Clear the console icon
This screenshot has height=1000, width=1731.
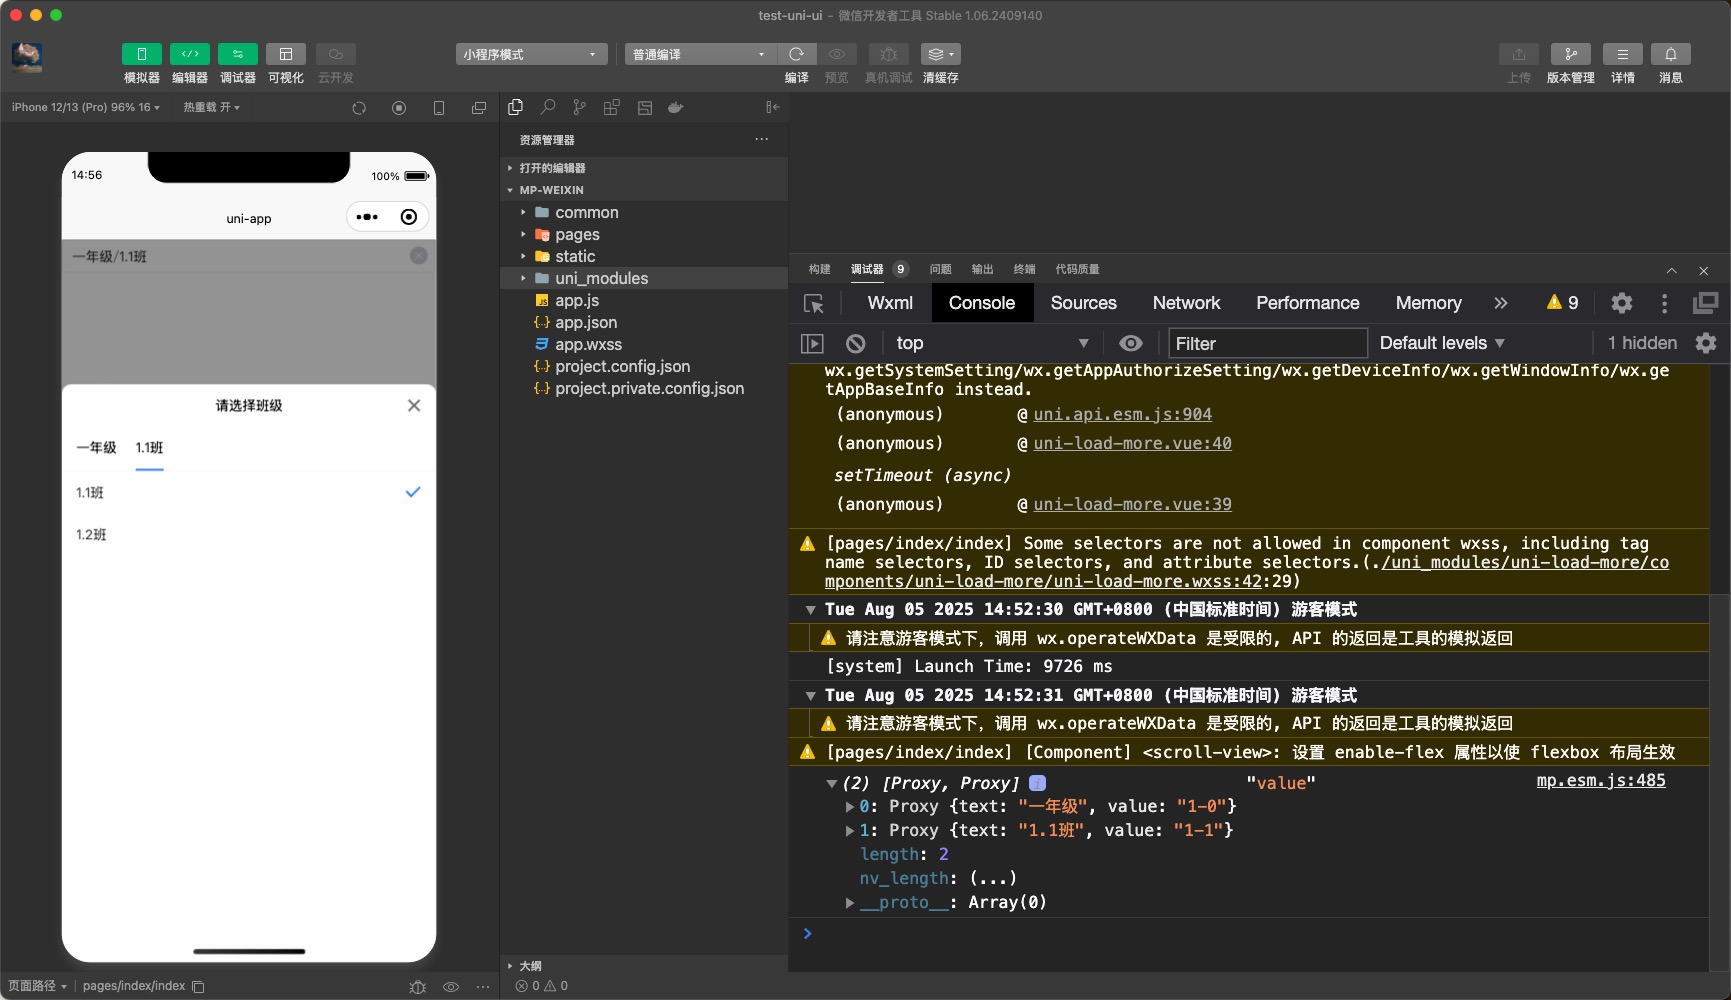pyautogui.click(x=855, y=343)
